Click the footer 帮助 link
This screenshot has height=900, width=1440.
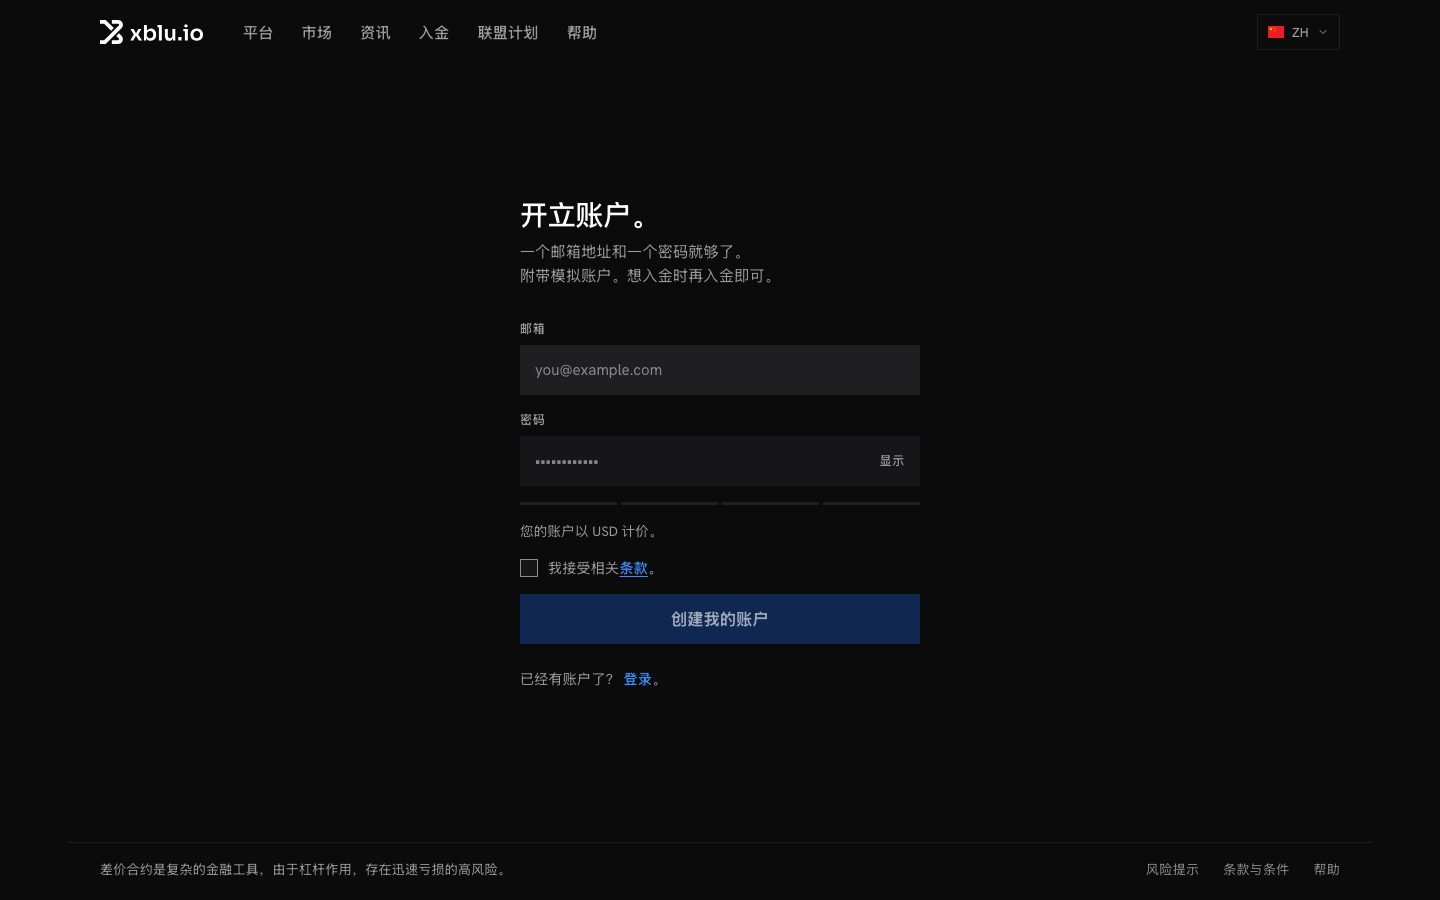click(x=1327, y=870)
